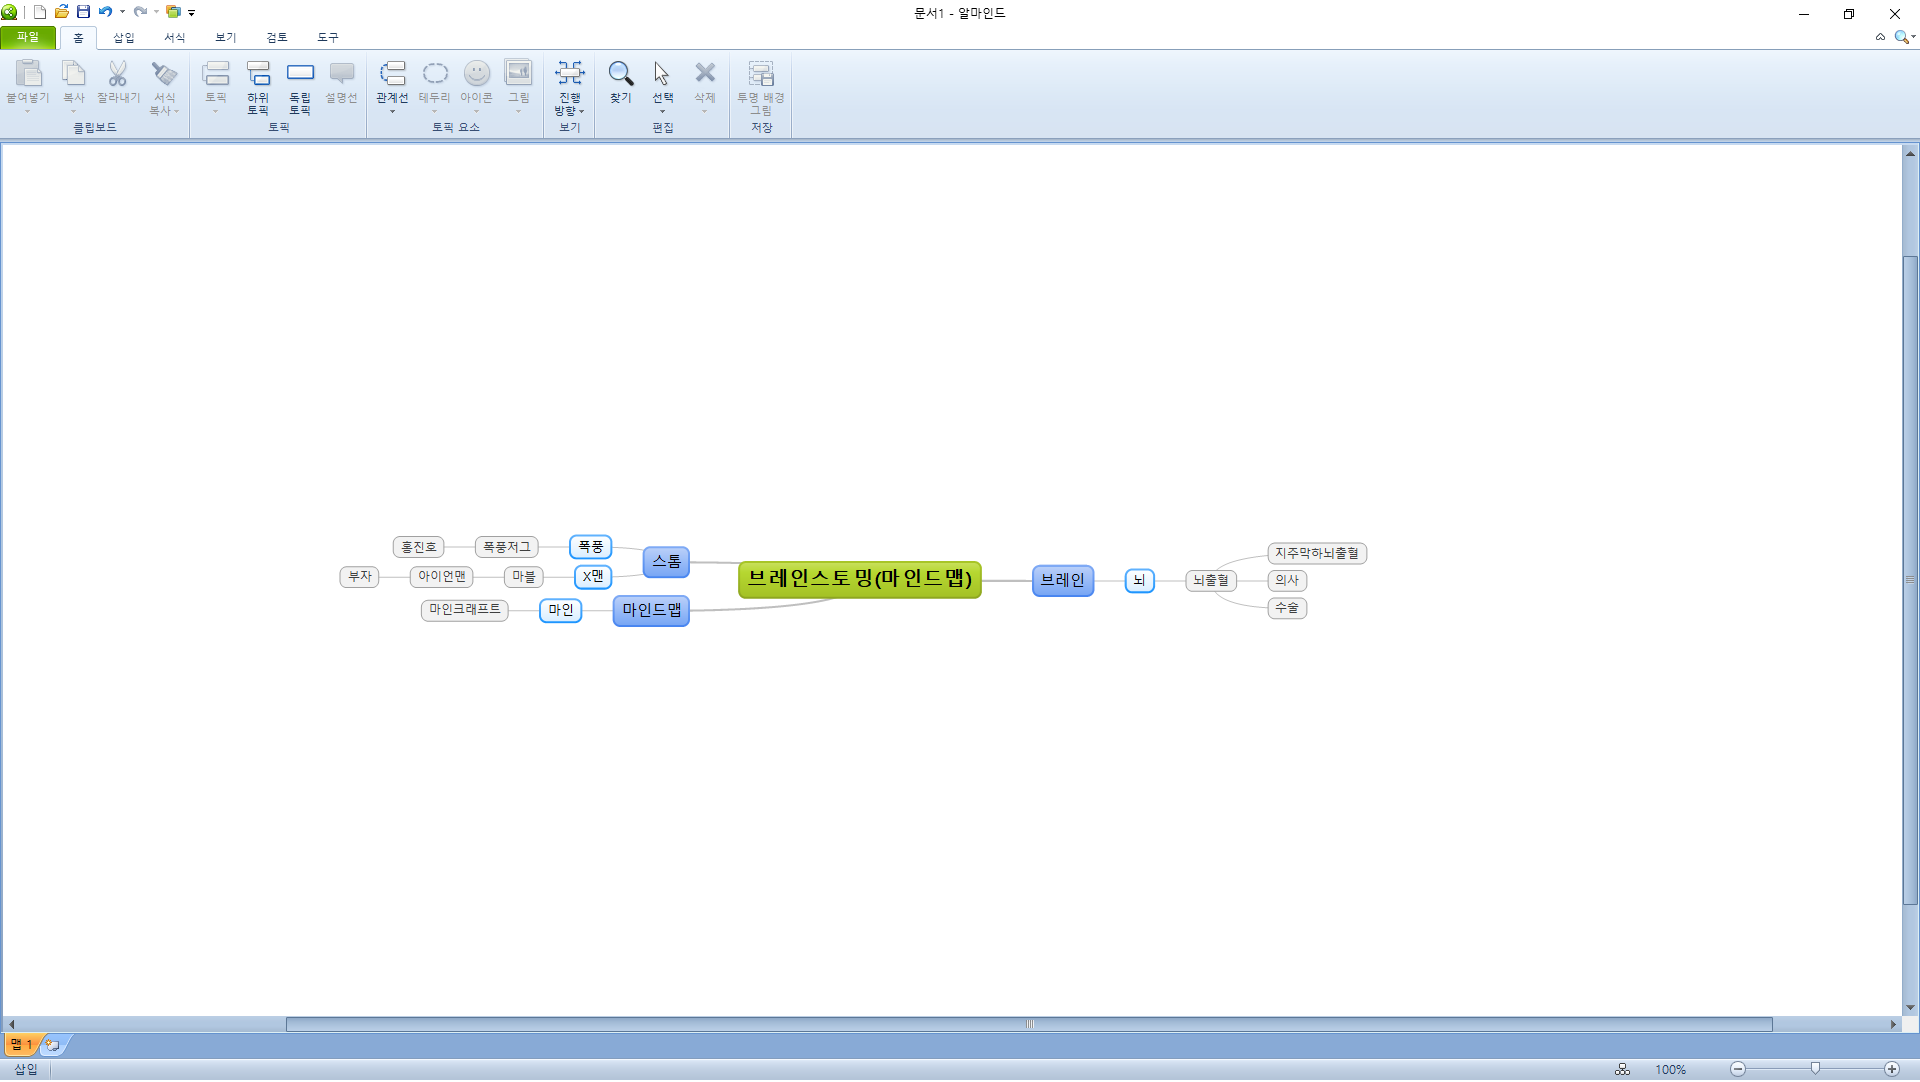
Task: Click the new document icon
Action: [x=40, y=12]
